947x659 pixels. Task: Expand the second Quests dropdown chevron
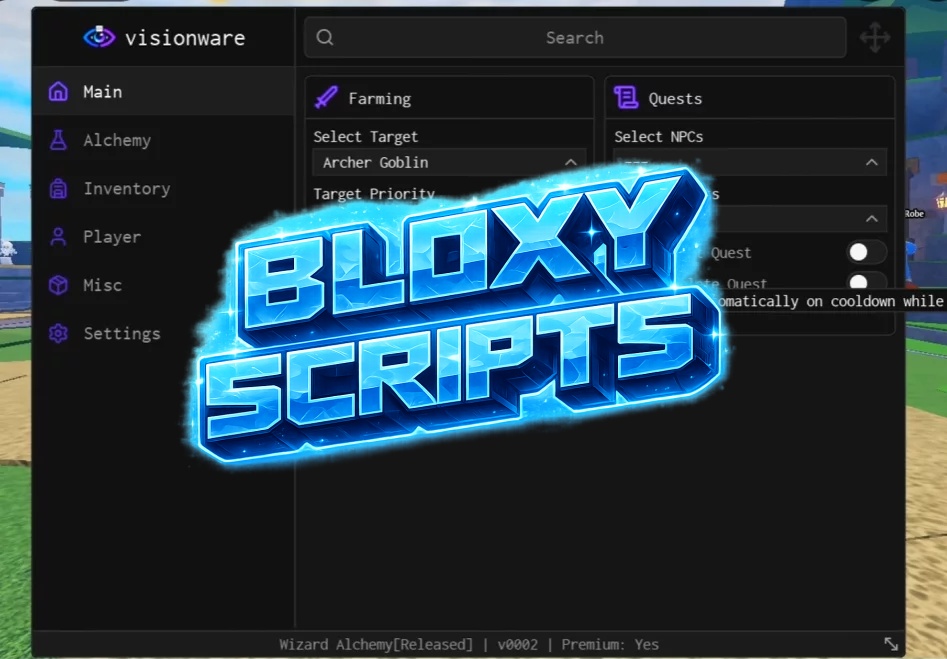[872, 219]
